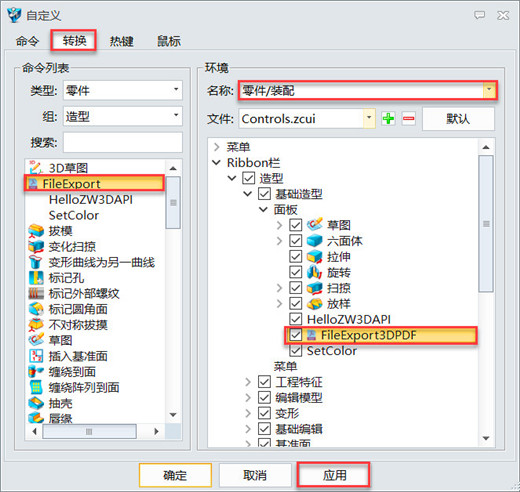Open the 名称 environment dropdown
Viewport: 520px width, 492px height.
pyautogui.click(x=368, y=90)
